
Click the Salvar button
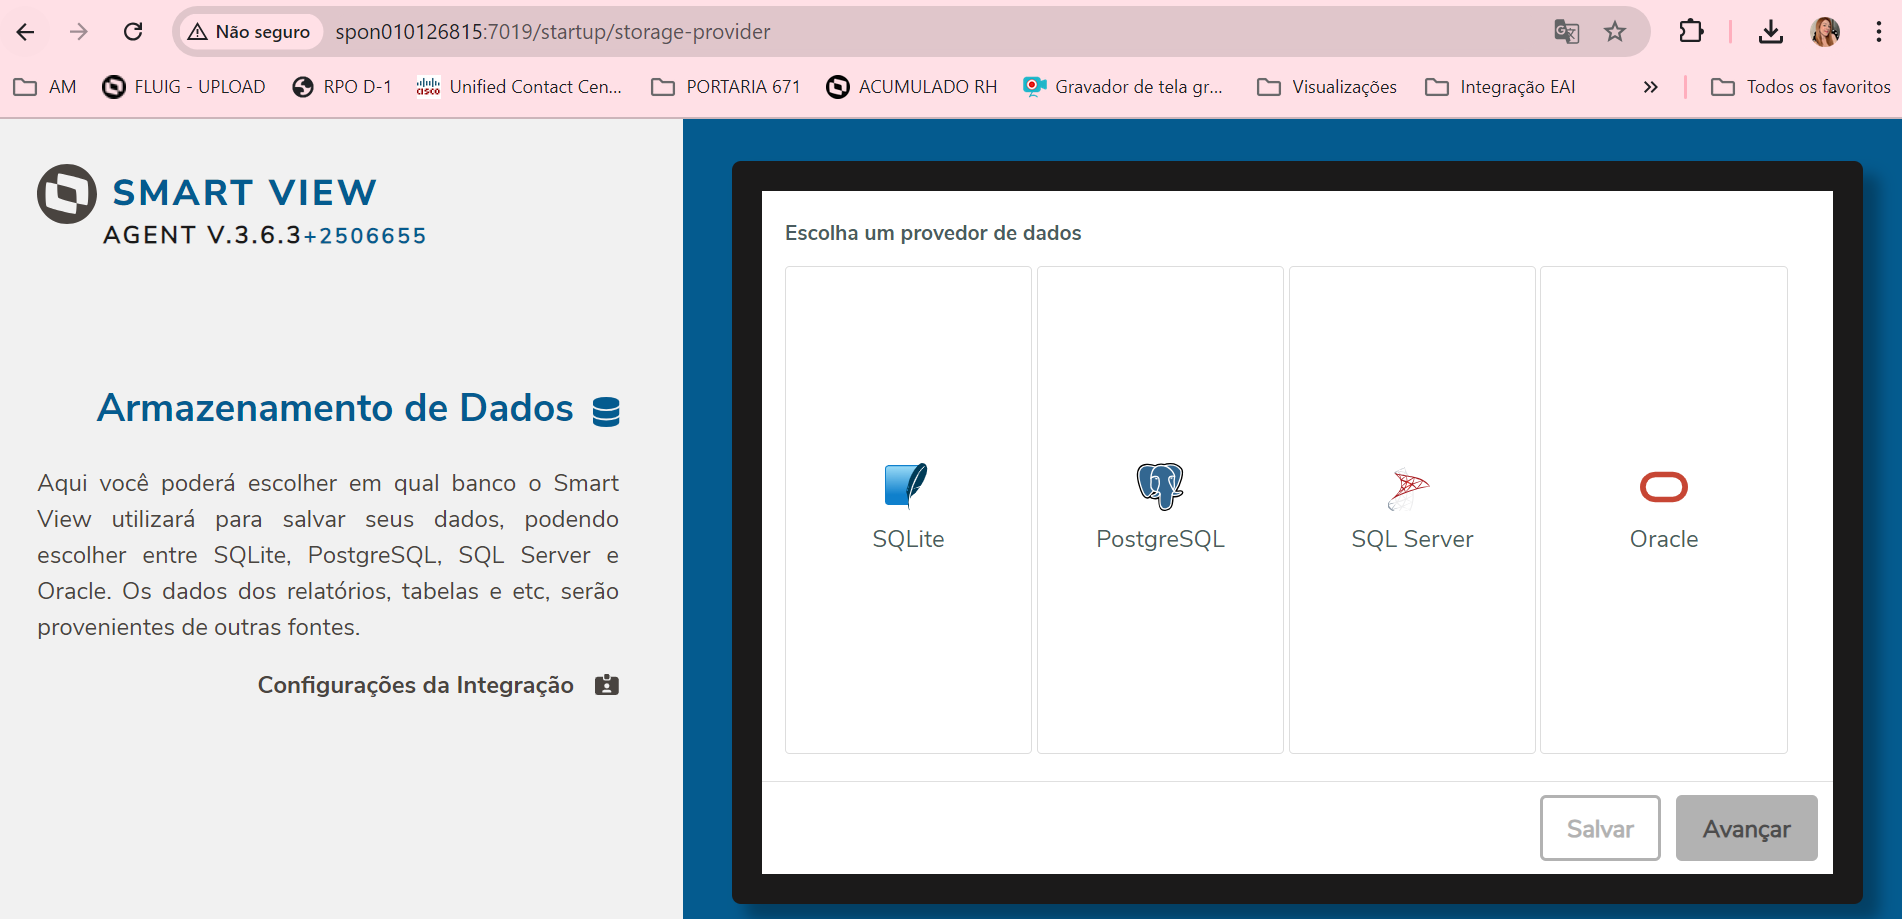pyautogui.click(x=1600, y=828)
